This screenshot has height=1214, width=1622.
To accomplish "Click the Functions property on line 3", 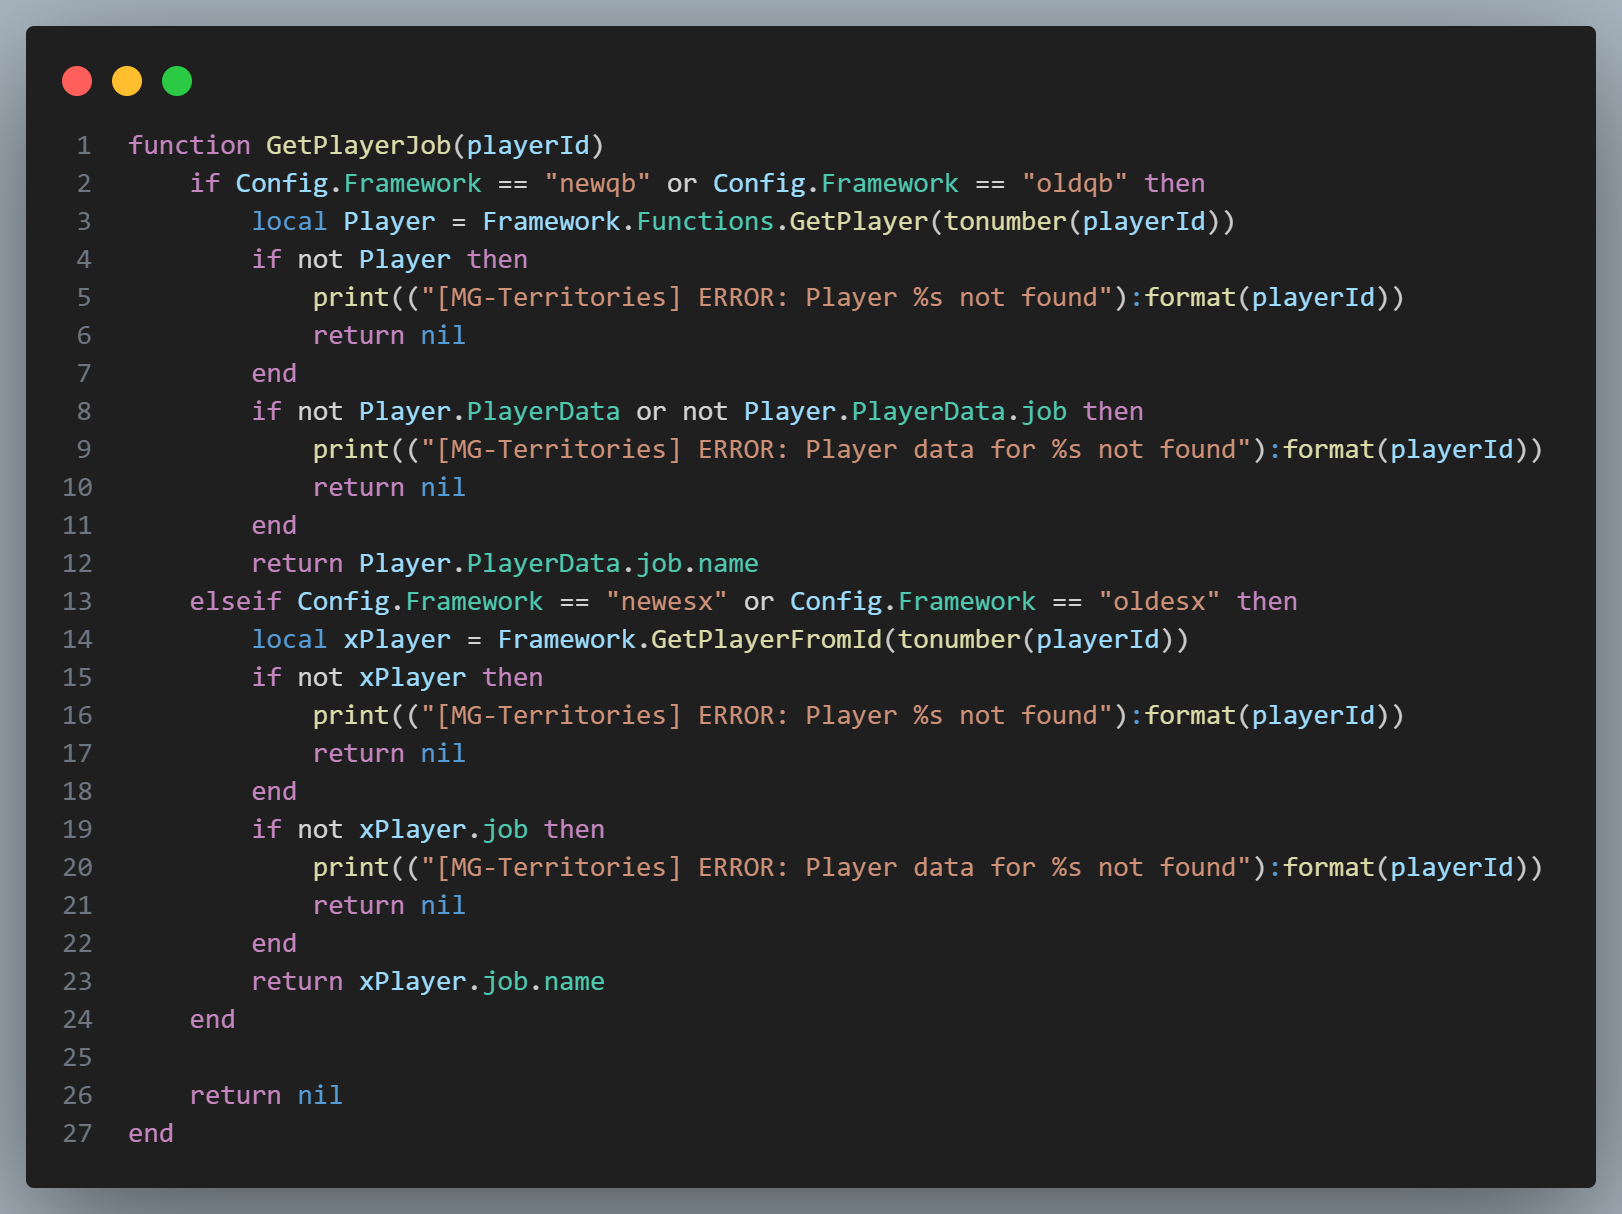I will pyautogui.click(x=704, y=222).
